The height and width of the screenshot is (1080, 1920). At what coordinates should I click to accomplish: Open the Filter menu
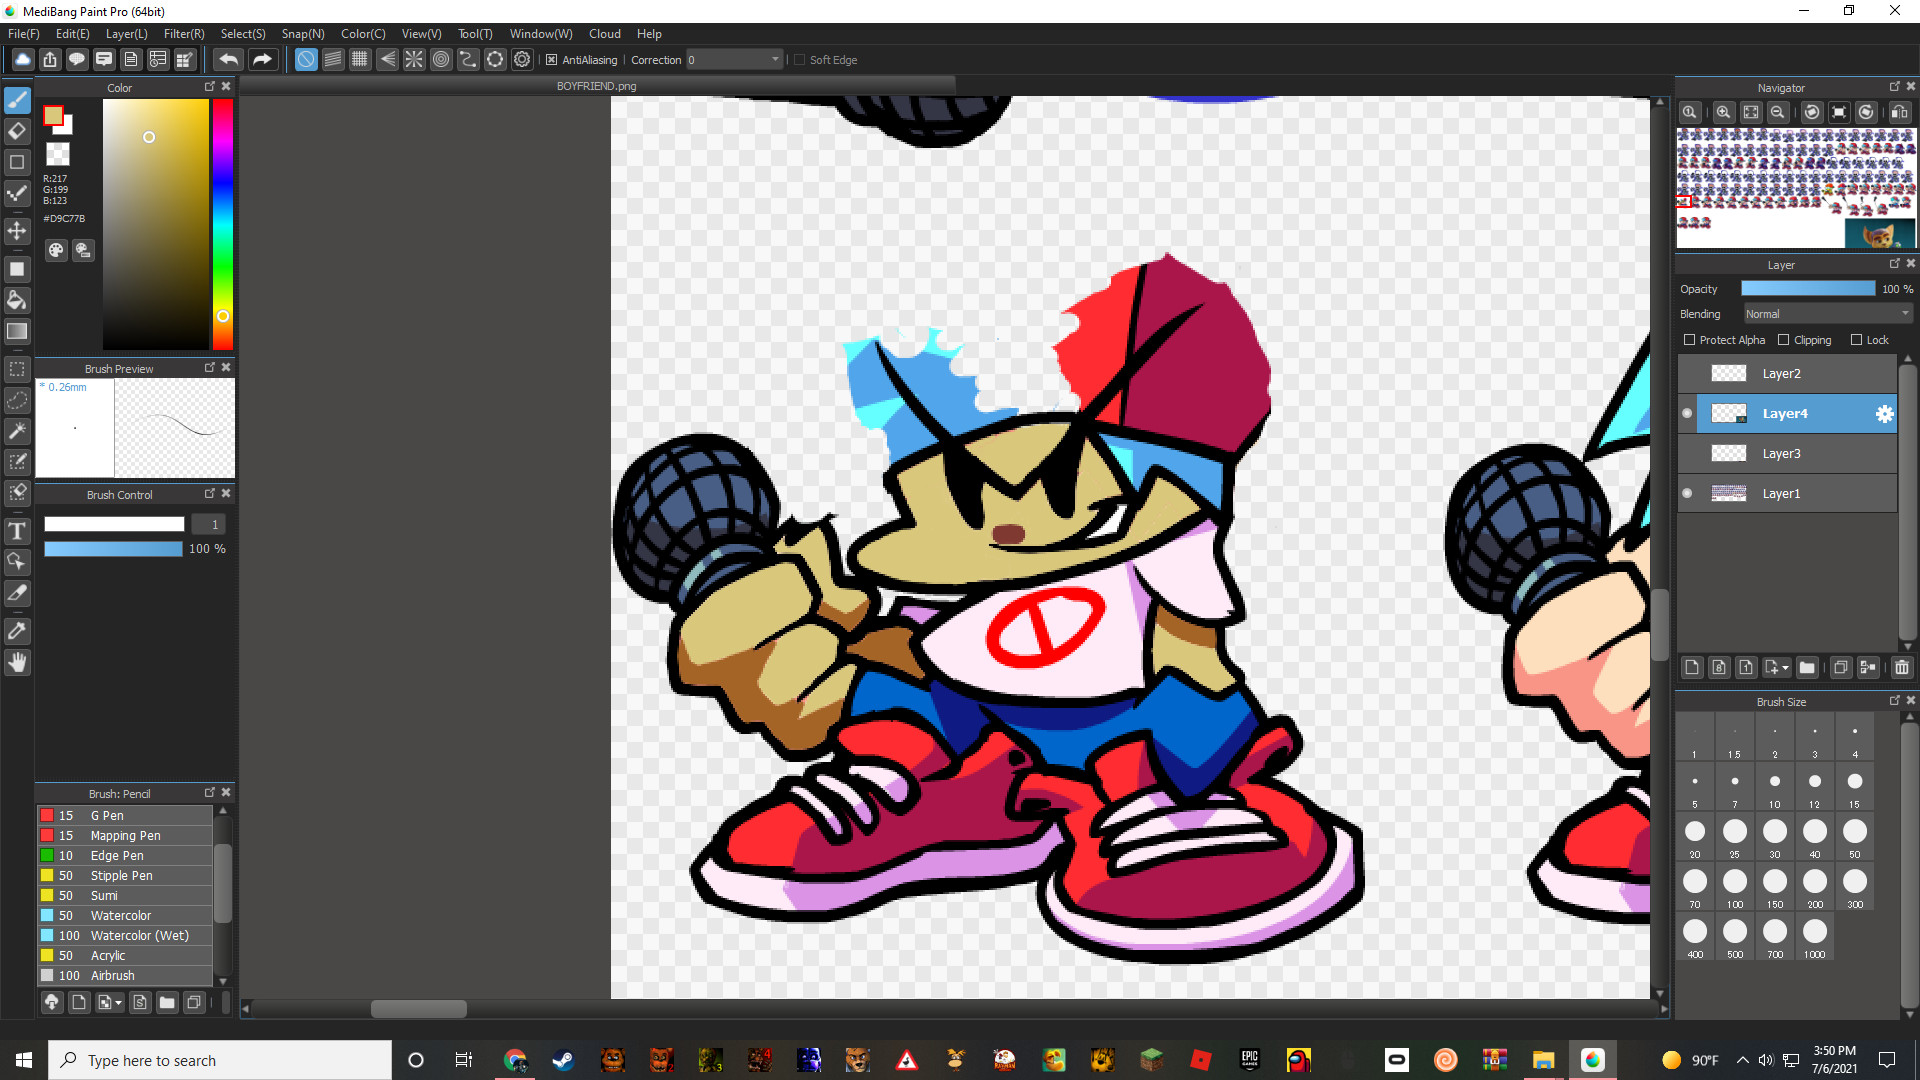[x=183, y=33]
